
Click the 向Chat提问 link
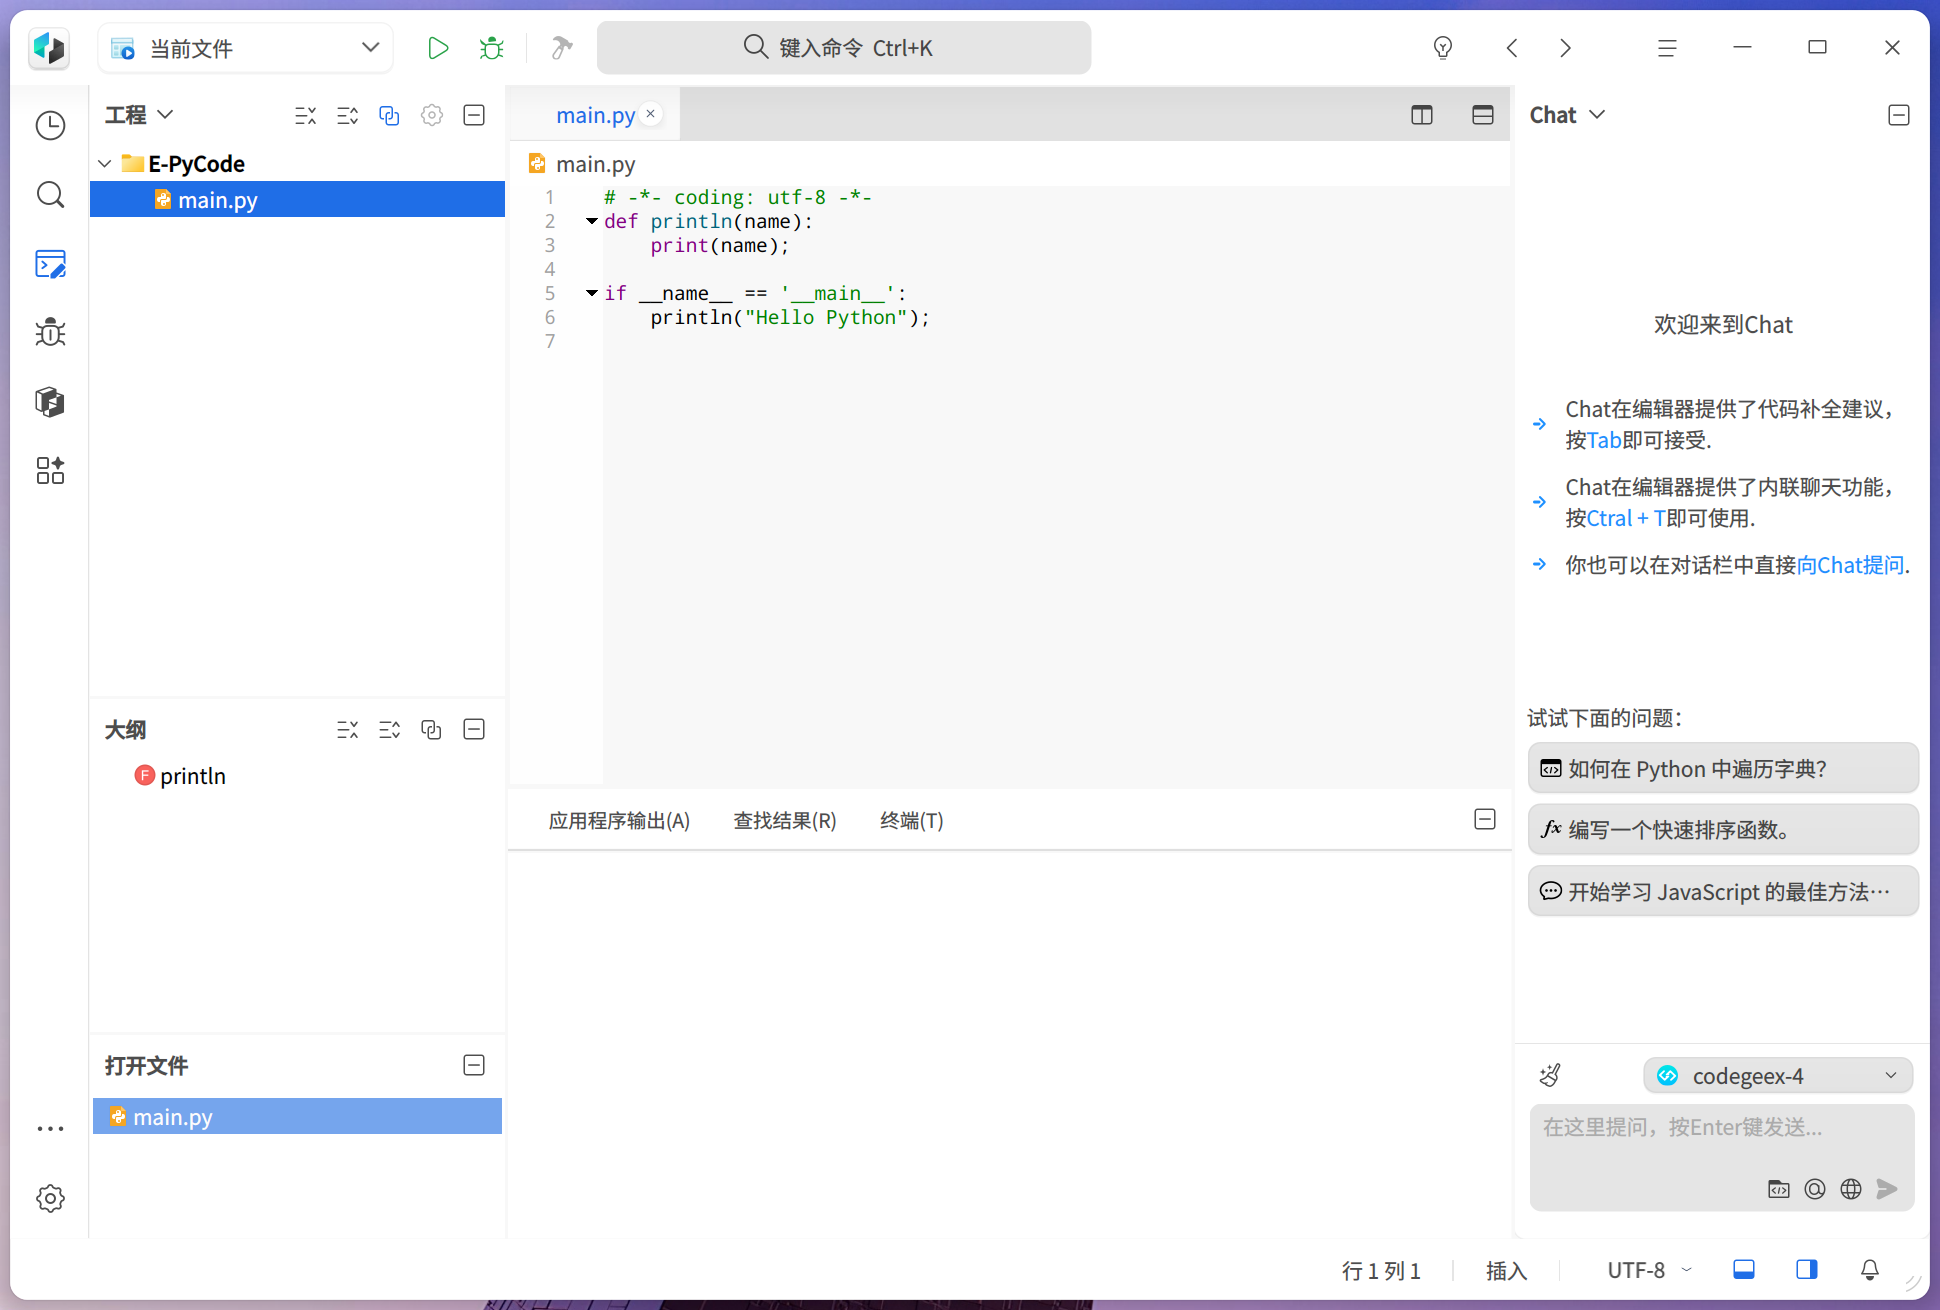click(1850, 565)
